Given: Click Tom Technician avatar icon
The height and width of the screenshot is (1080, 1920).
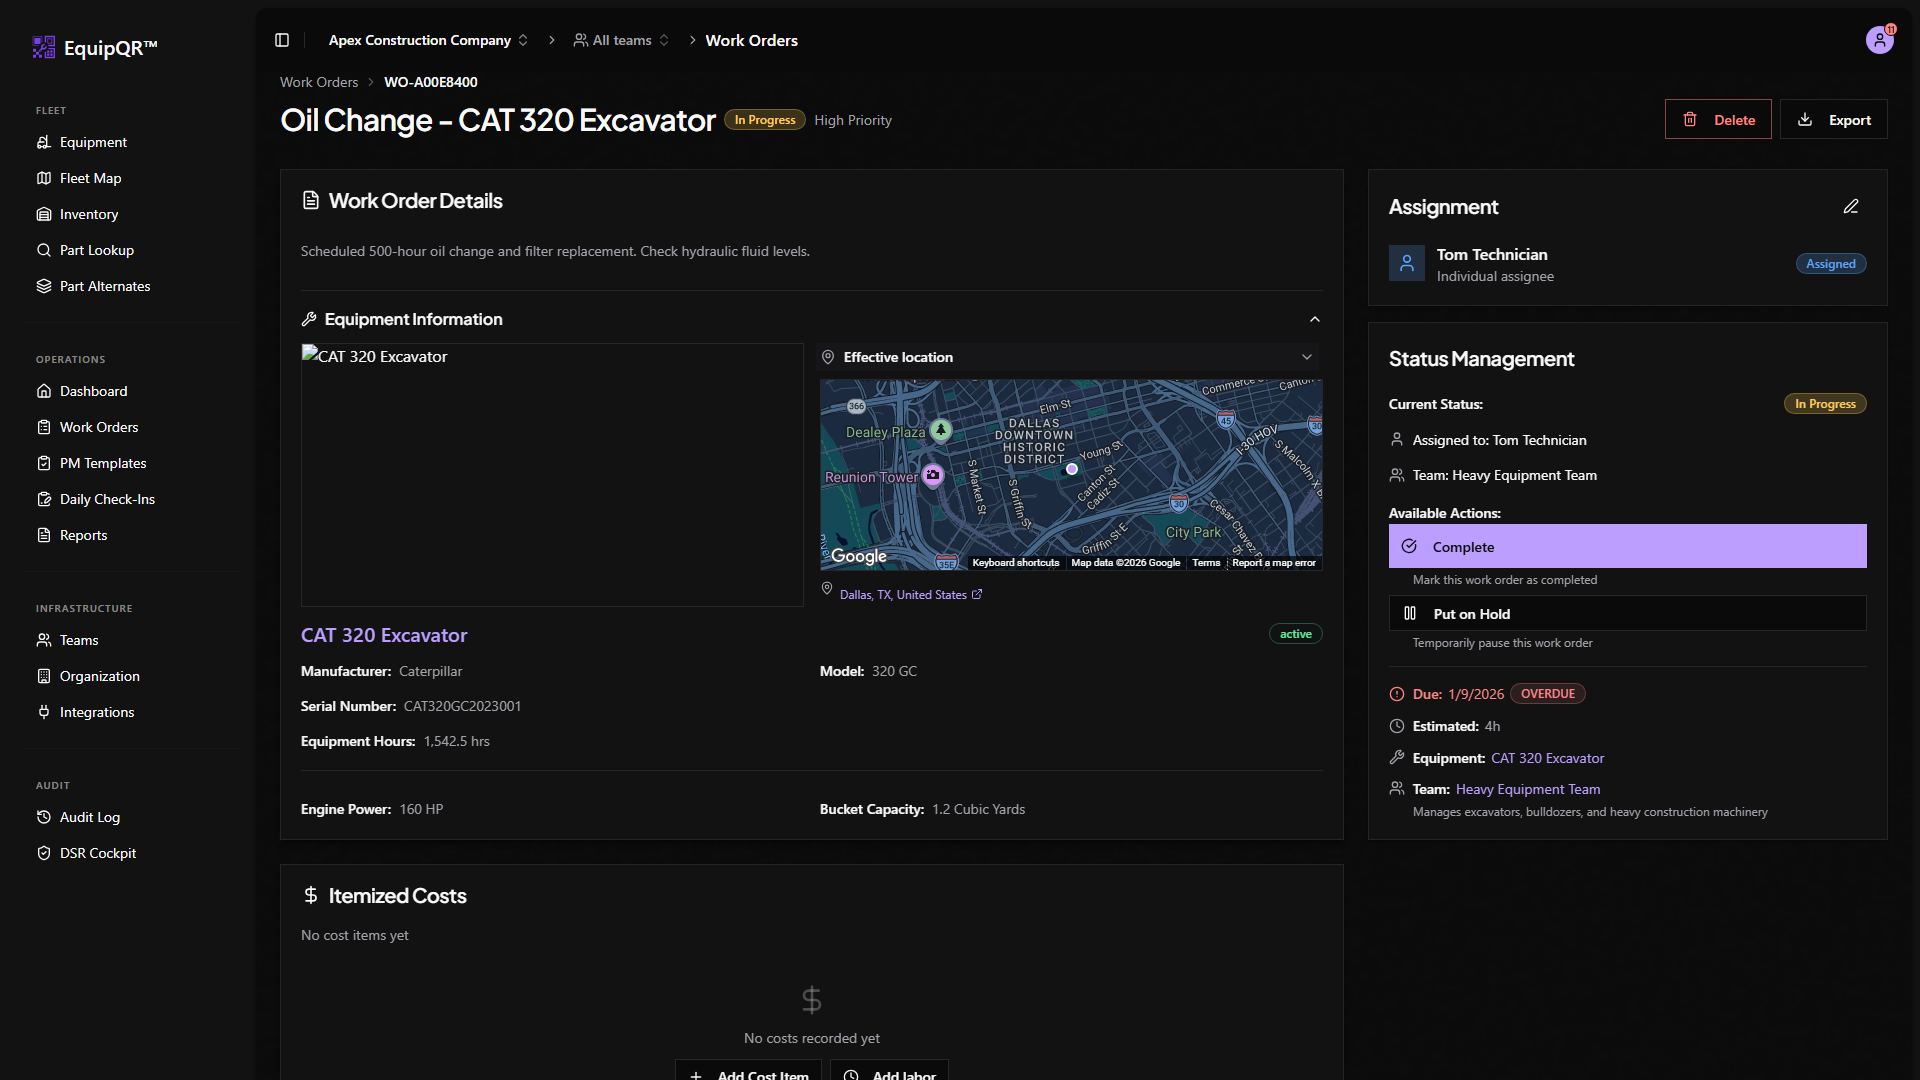Looking at the screenshot, I should click(1406, 263).
